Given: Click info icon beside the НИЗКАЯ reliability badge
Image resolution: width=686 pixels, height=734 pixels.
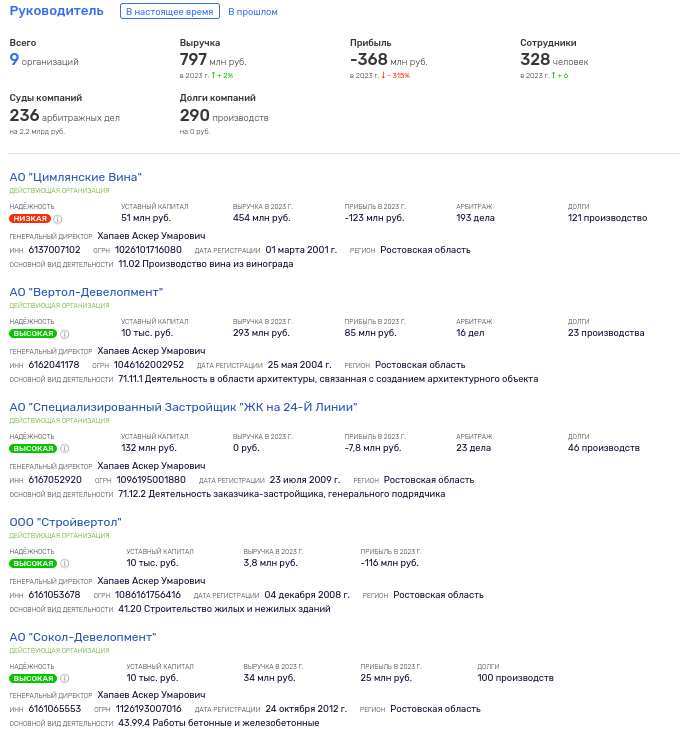Looking at the screenshot, I should click(58, 219).
